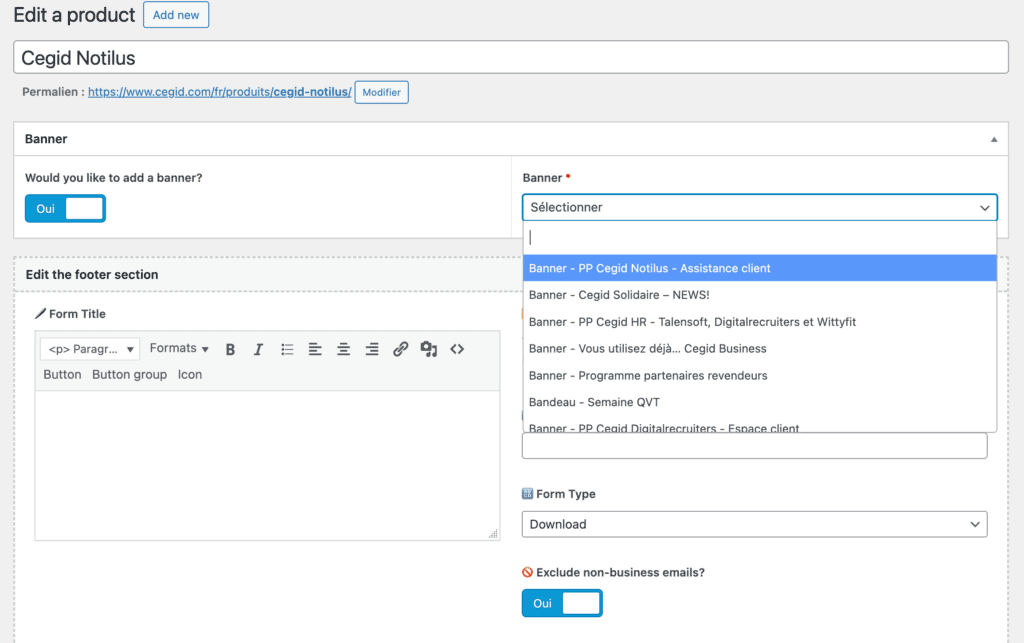
Task: Align text to the left
Action: point(315,349)
